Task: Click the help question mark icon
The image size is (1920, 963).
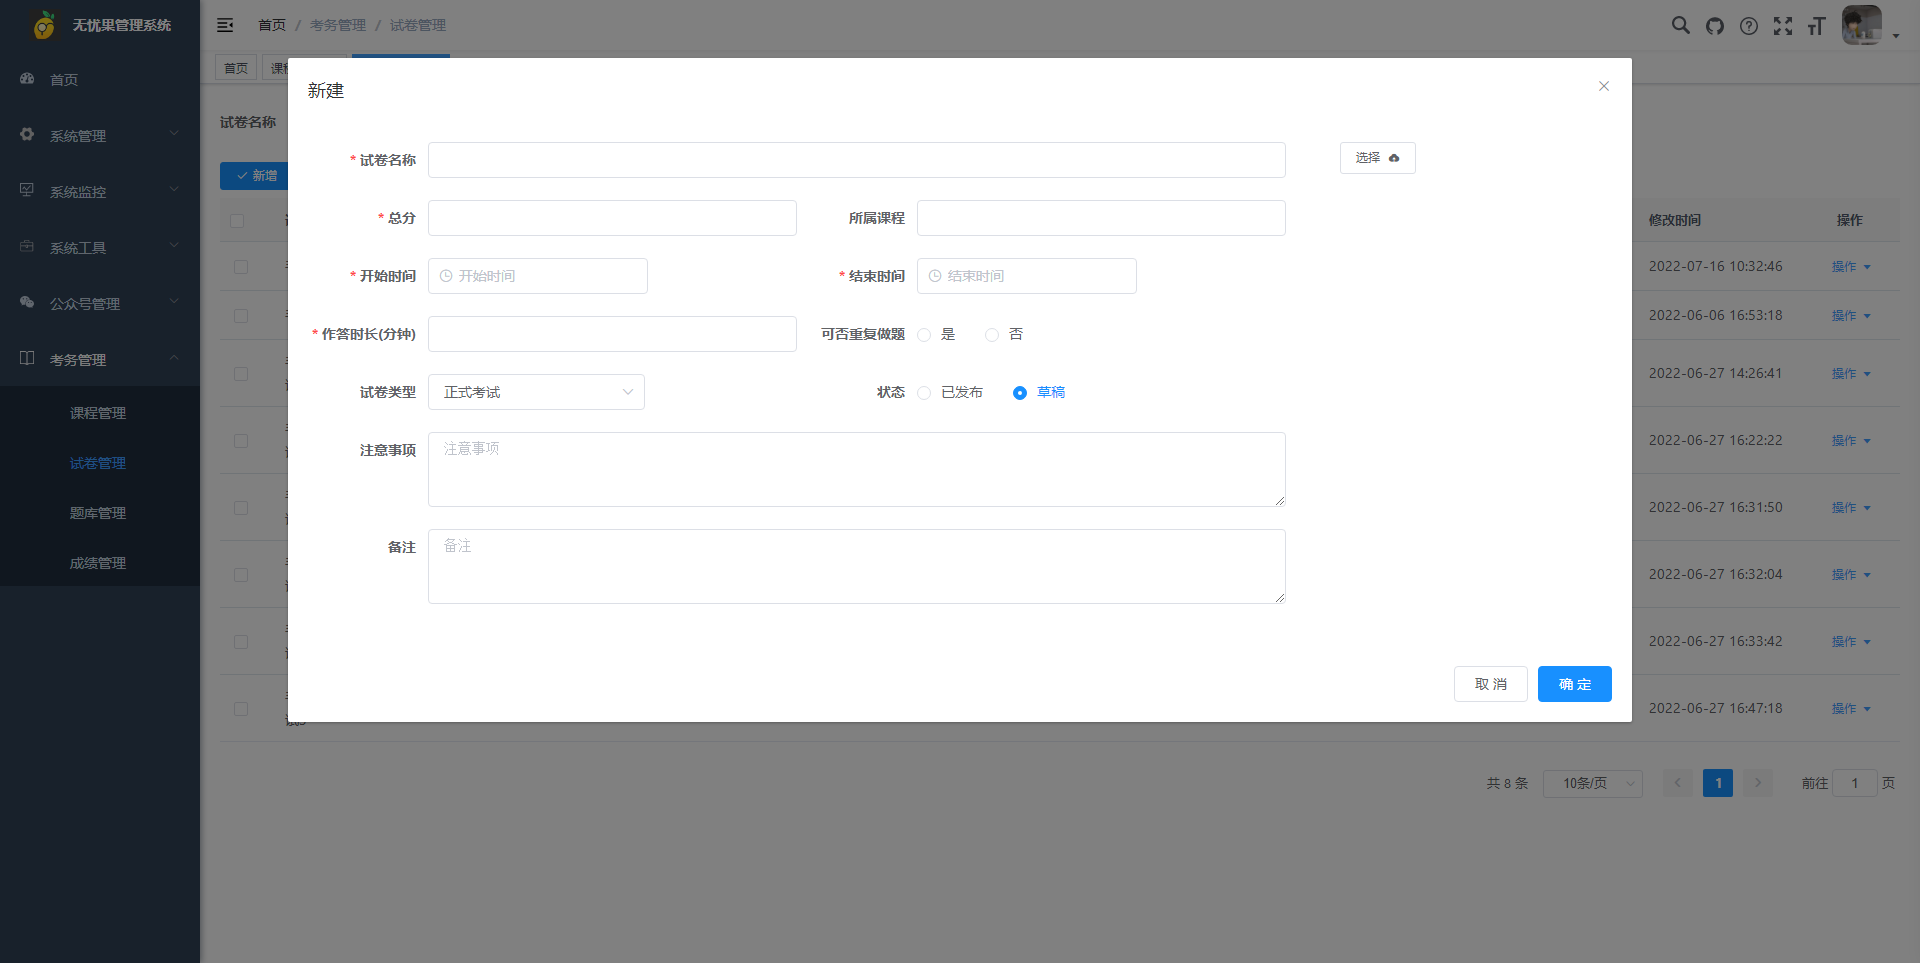Action: (1748, 26)
